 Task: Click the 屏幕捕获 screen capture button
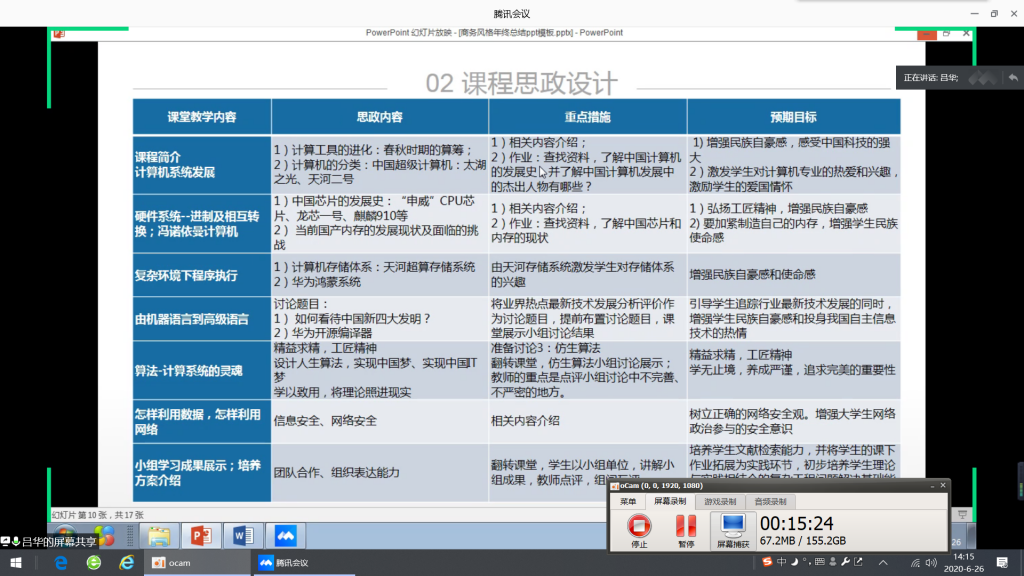(x=732, y=531)
